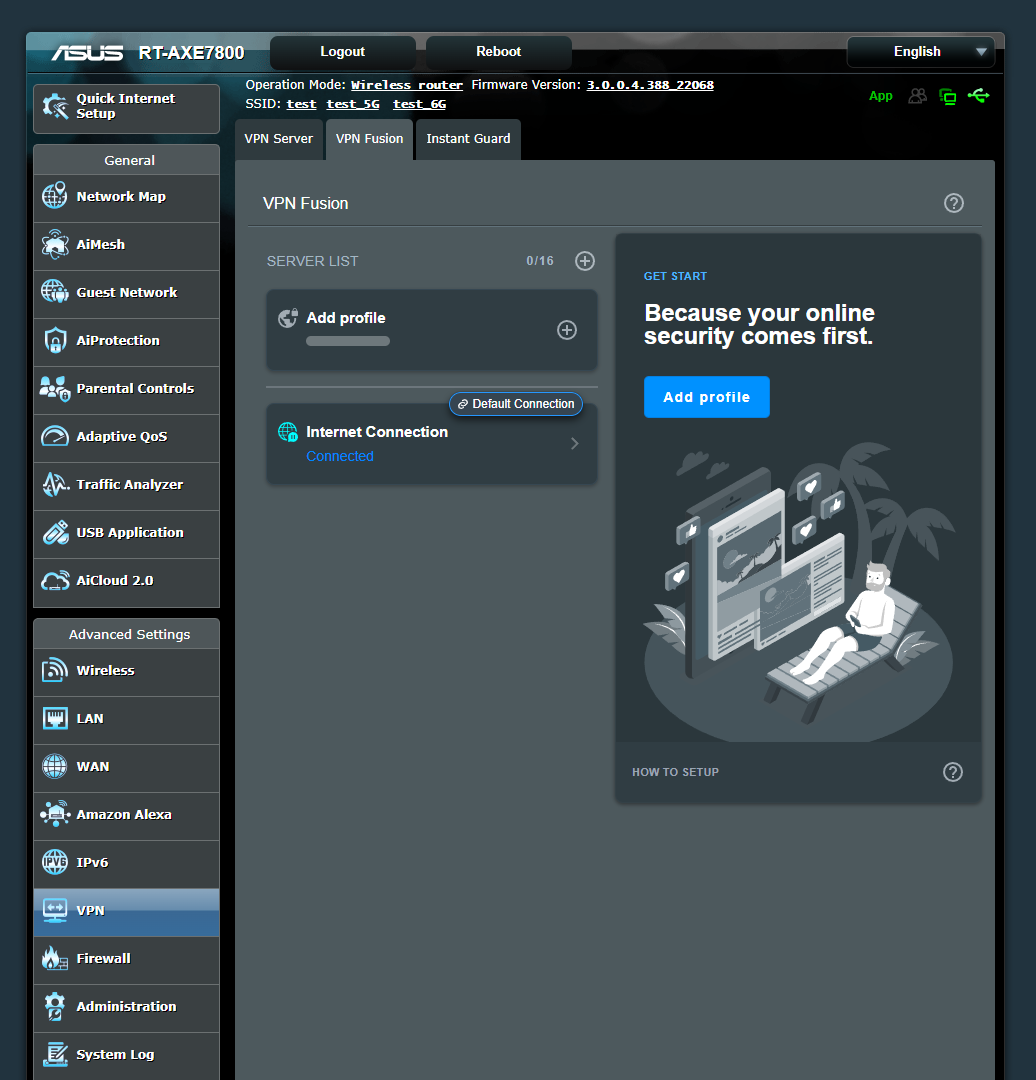Open Administration menu label
Image resolution: width=1036 pixels, height=1080 pixels.
[x=126, y=1006]
